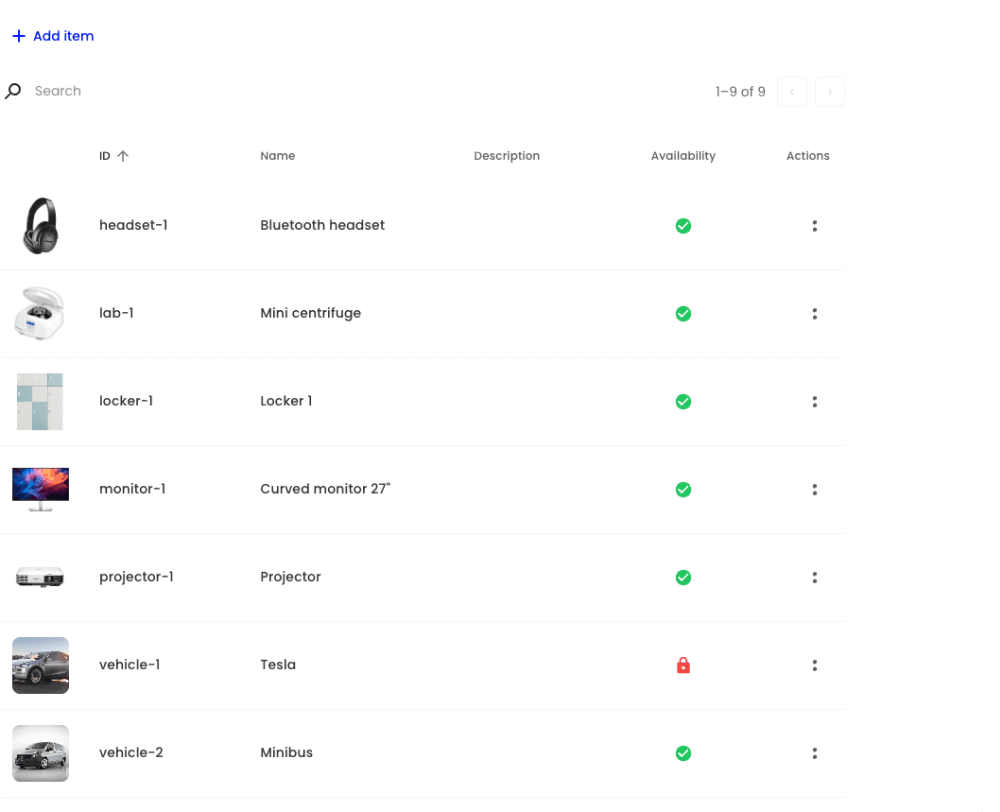
Task: Click the availability icon on the locker-1 row
Action: (x=683, y=402)
